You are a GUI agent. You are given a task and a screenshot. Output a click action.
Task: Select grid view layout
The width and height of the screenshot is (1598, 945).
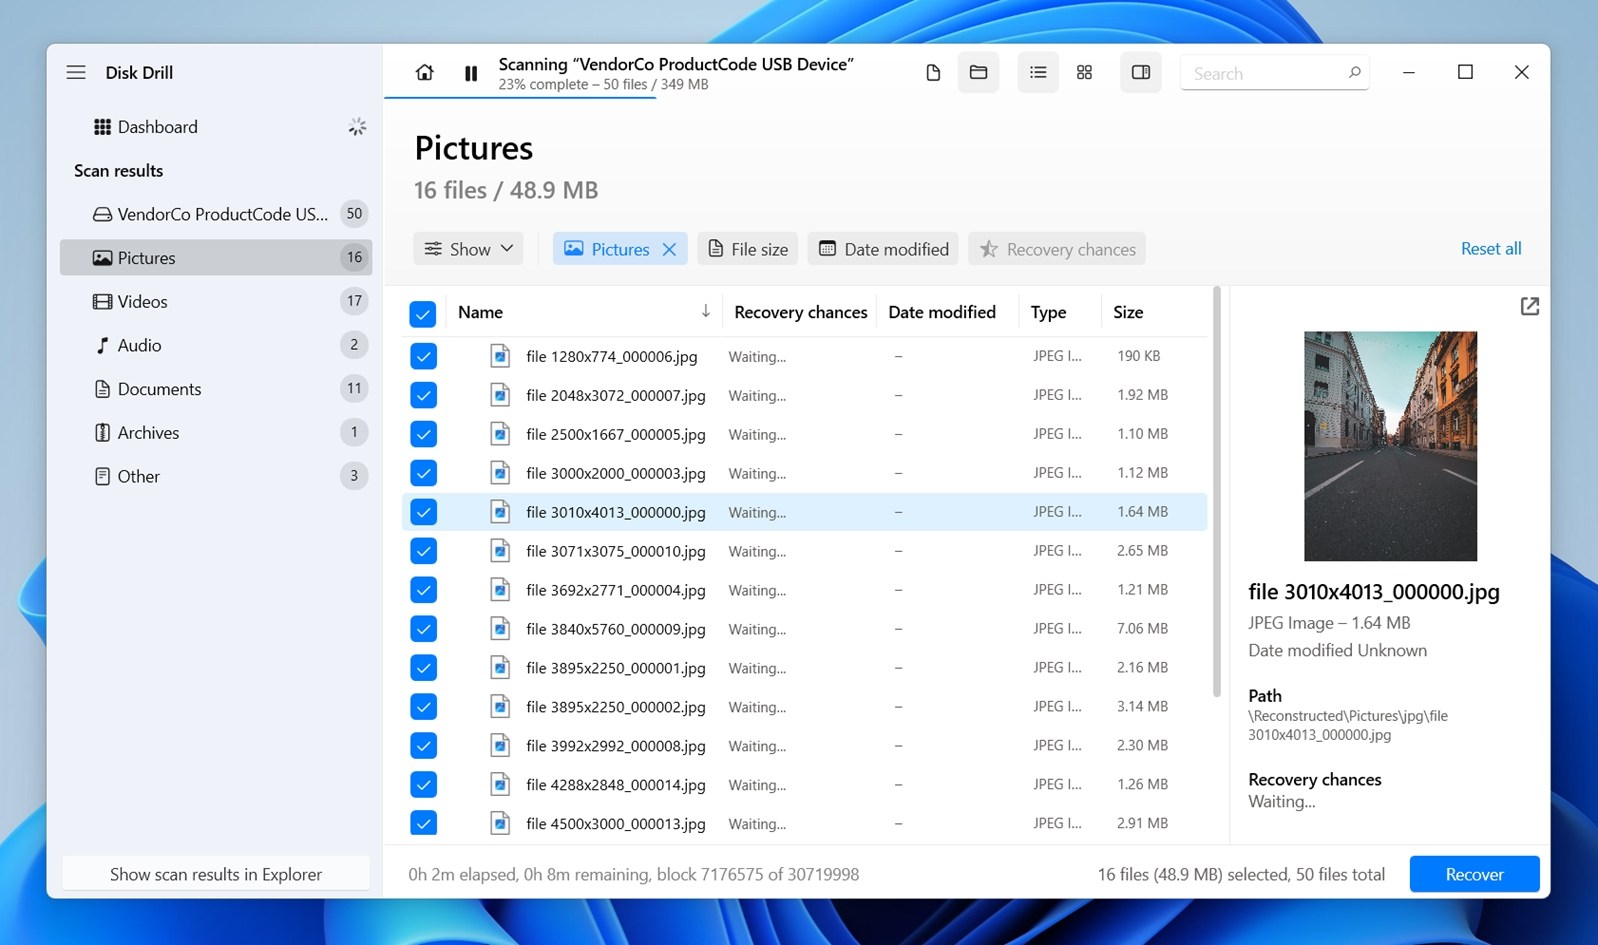[x=1084, y=73]
